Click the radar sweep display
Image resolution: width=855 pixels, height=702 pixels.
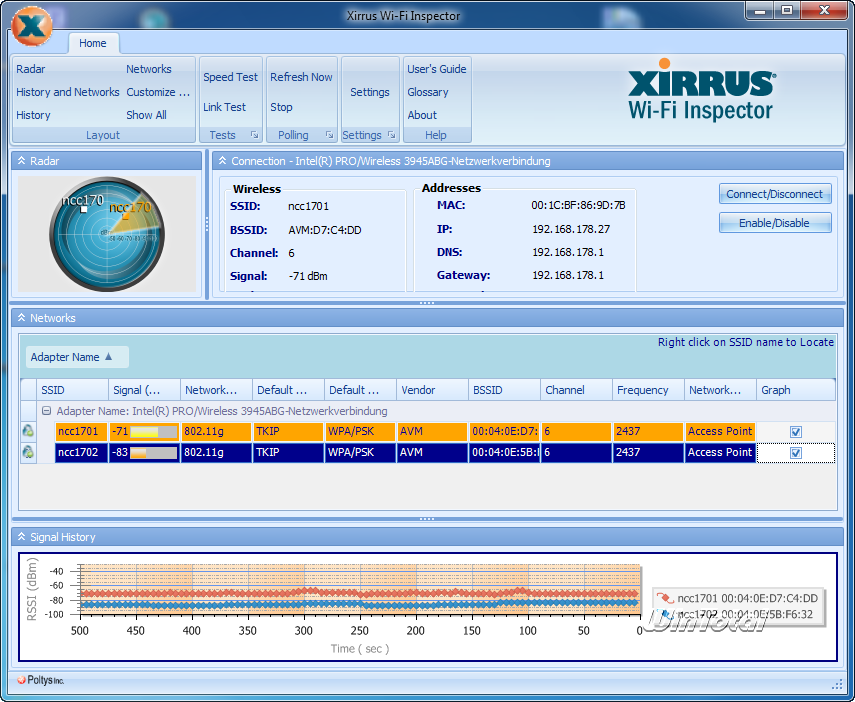tap(106, 236)
